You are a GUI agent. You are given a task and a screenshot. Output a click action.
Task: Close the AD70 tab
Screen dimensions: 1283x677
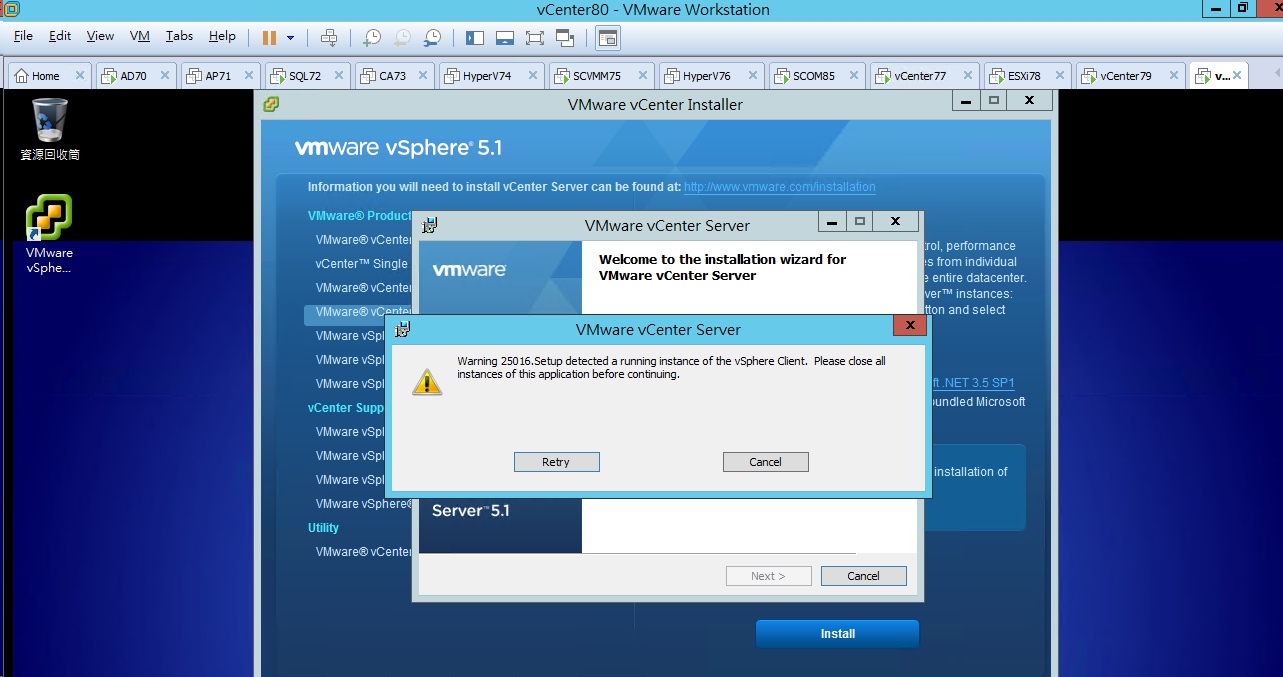(164, 76)
